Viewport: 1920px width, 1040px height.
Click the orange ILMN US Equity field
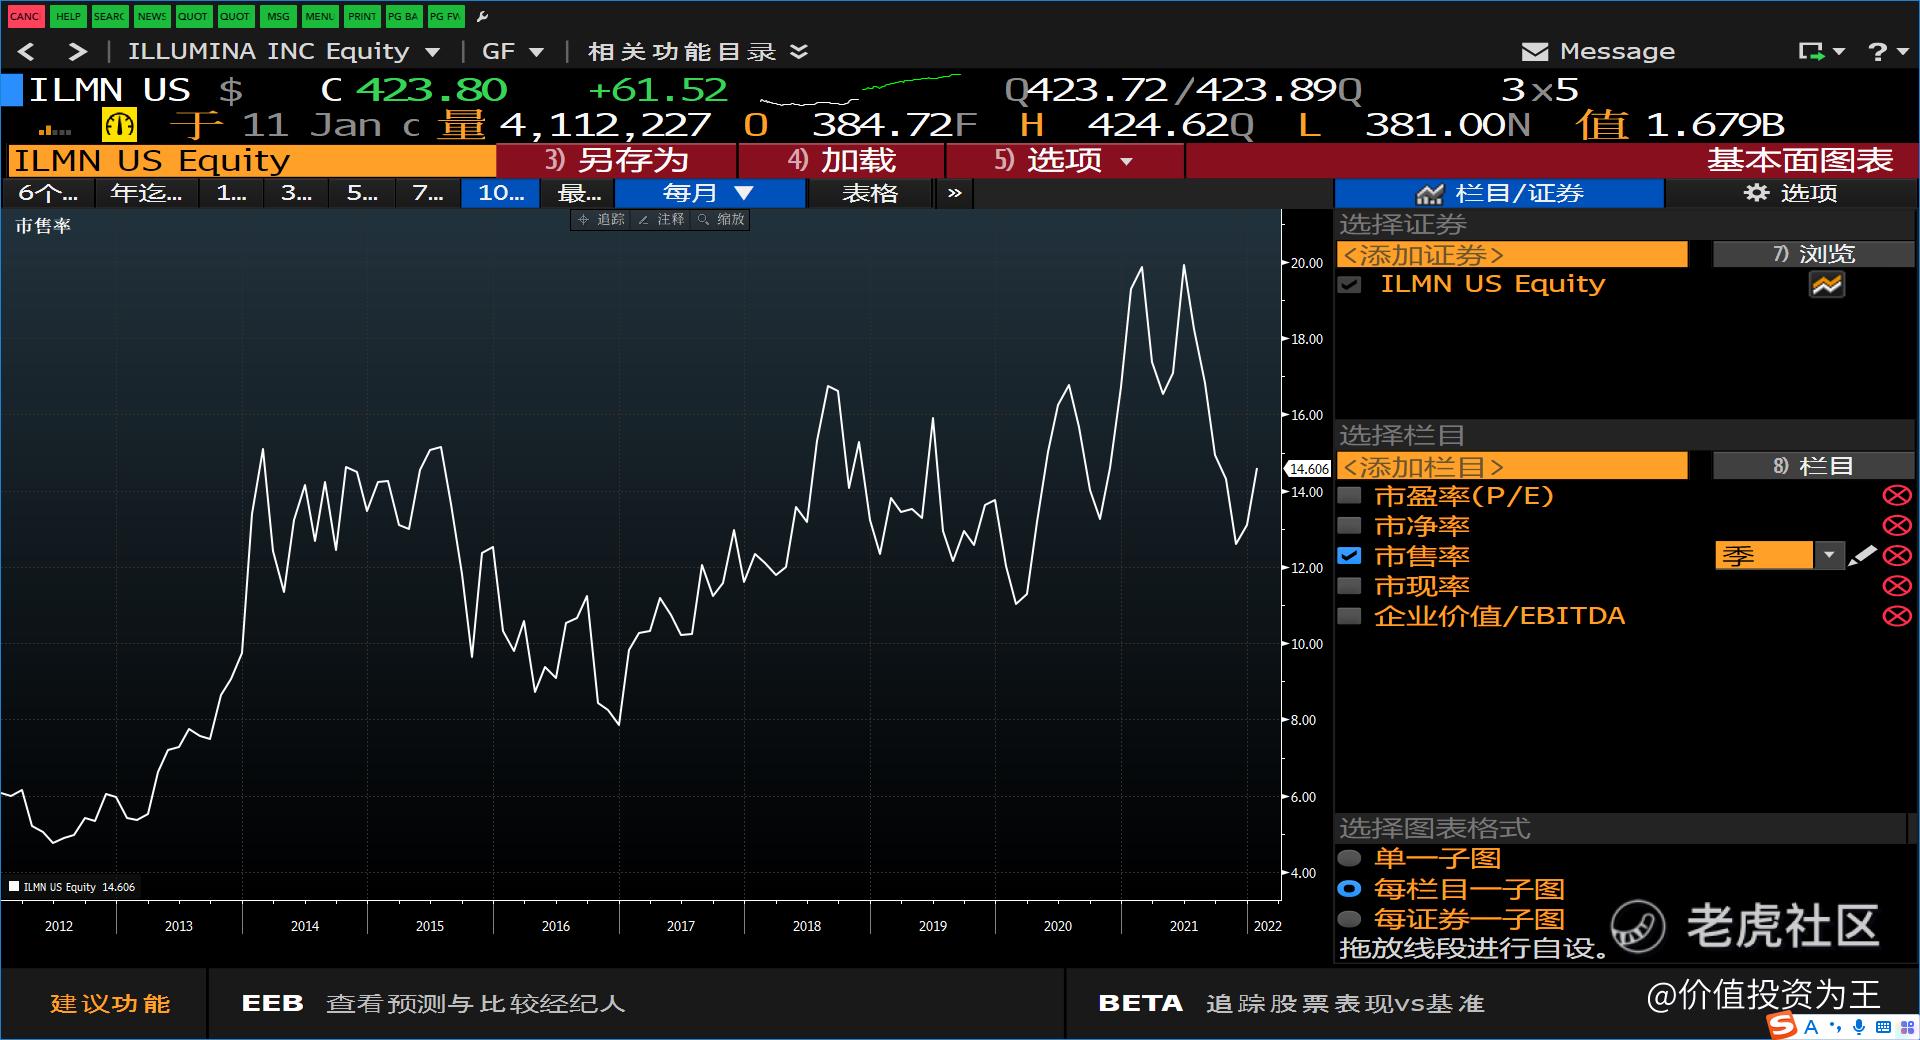pos(252,160)
